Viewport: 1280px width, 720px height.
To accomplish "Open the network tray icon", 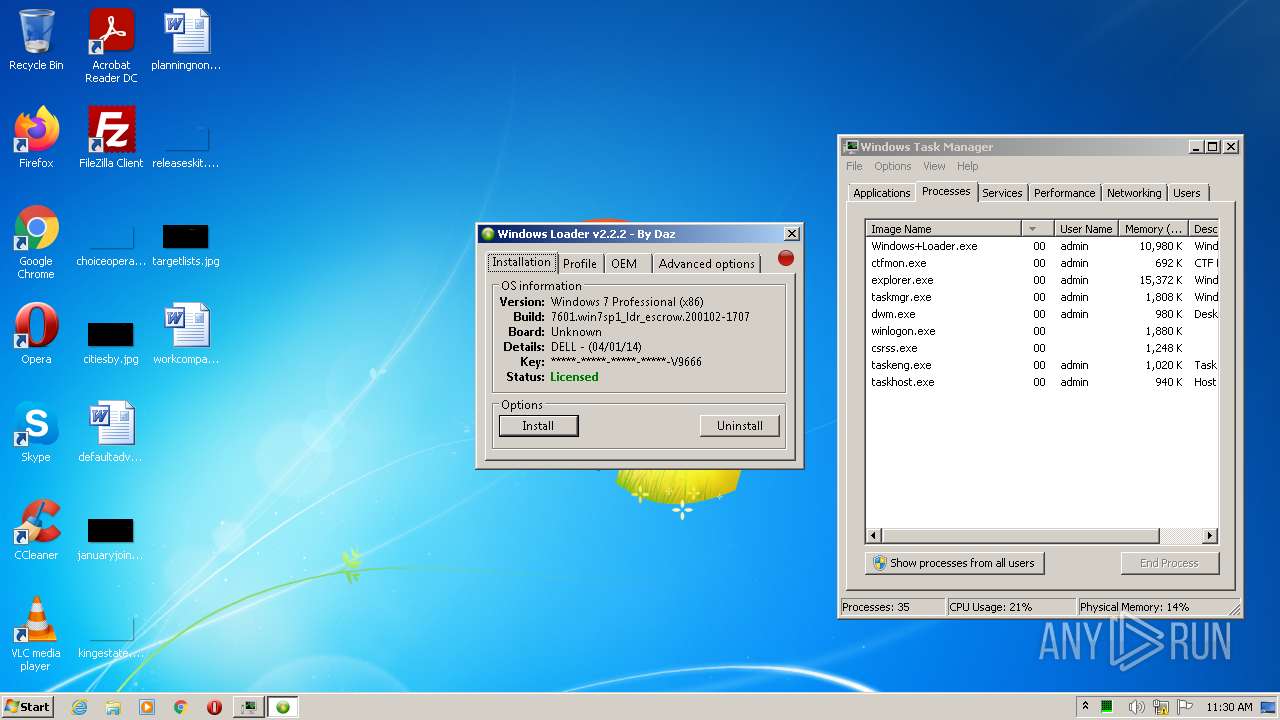I will [x=1162, y=707].
